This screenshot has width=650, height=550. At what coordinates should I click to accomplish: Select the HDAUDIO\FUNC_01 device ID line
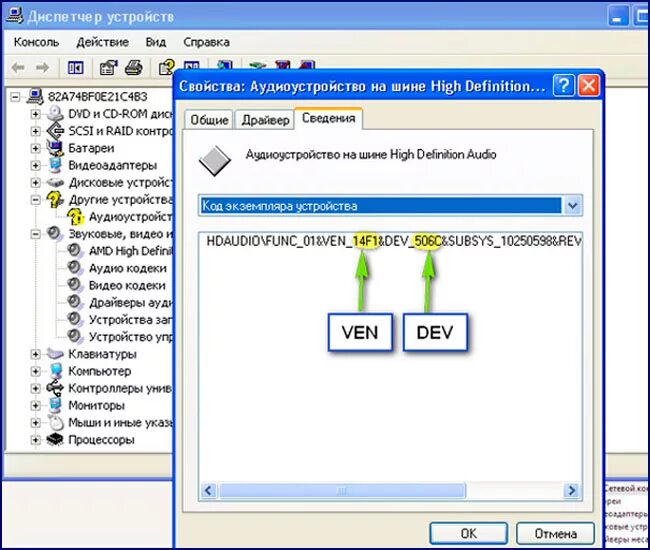click(394, 241)
